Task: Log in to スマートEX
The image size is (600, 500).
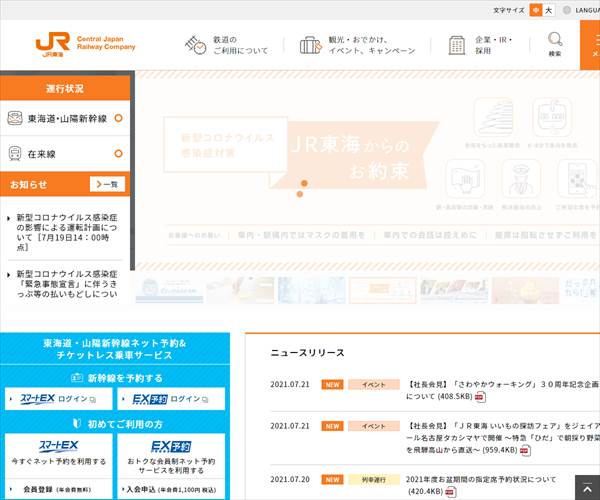Action: pyautogui.click(x=59, y=399)
